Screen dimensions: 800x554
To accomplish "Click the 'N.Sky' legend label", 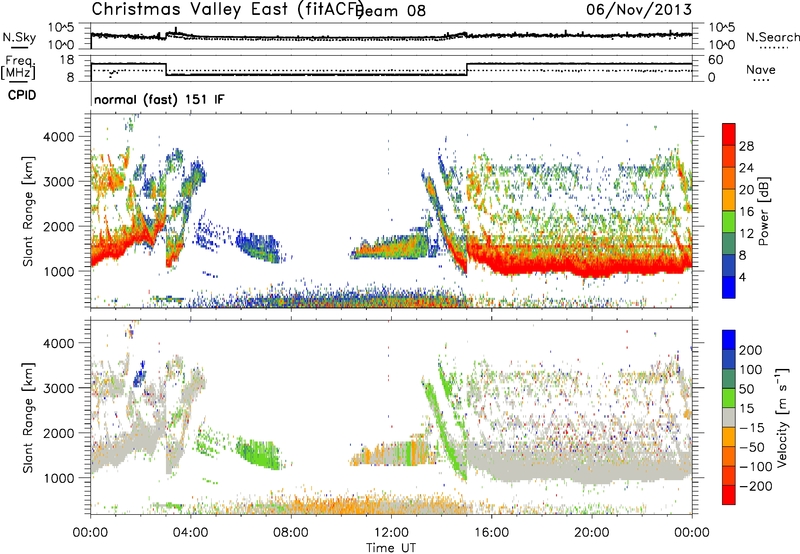I will pos(19,37).
